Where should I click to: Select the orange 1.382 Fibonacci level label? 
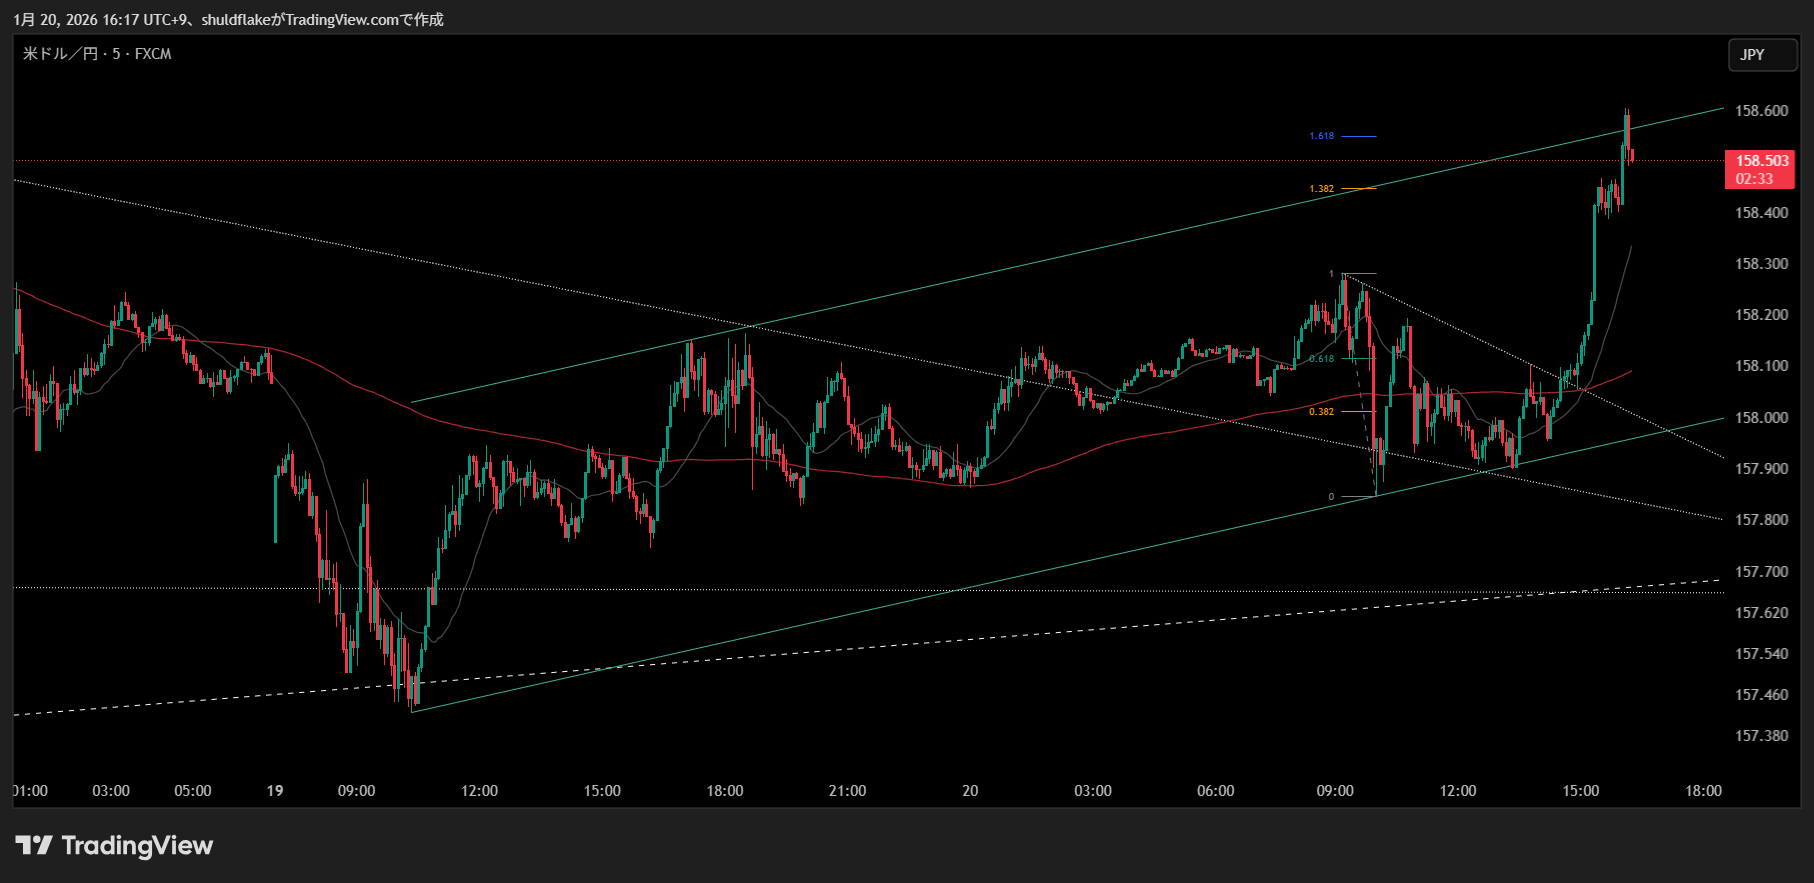1321,189
